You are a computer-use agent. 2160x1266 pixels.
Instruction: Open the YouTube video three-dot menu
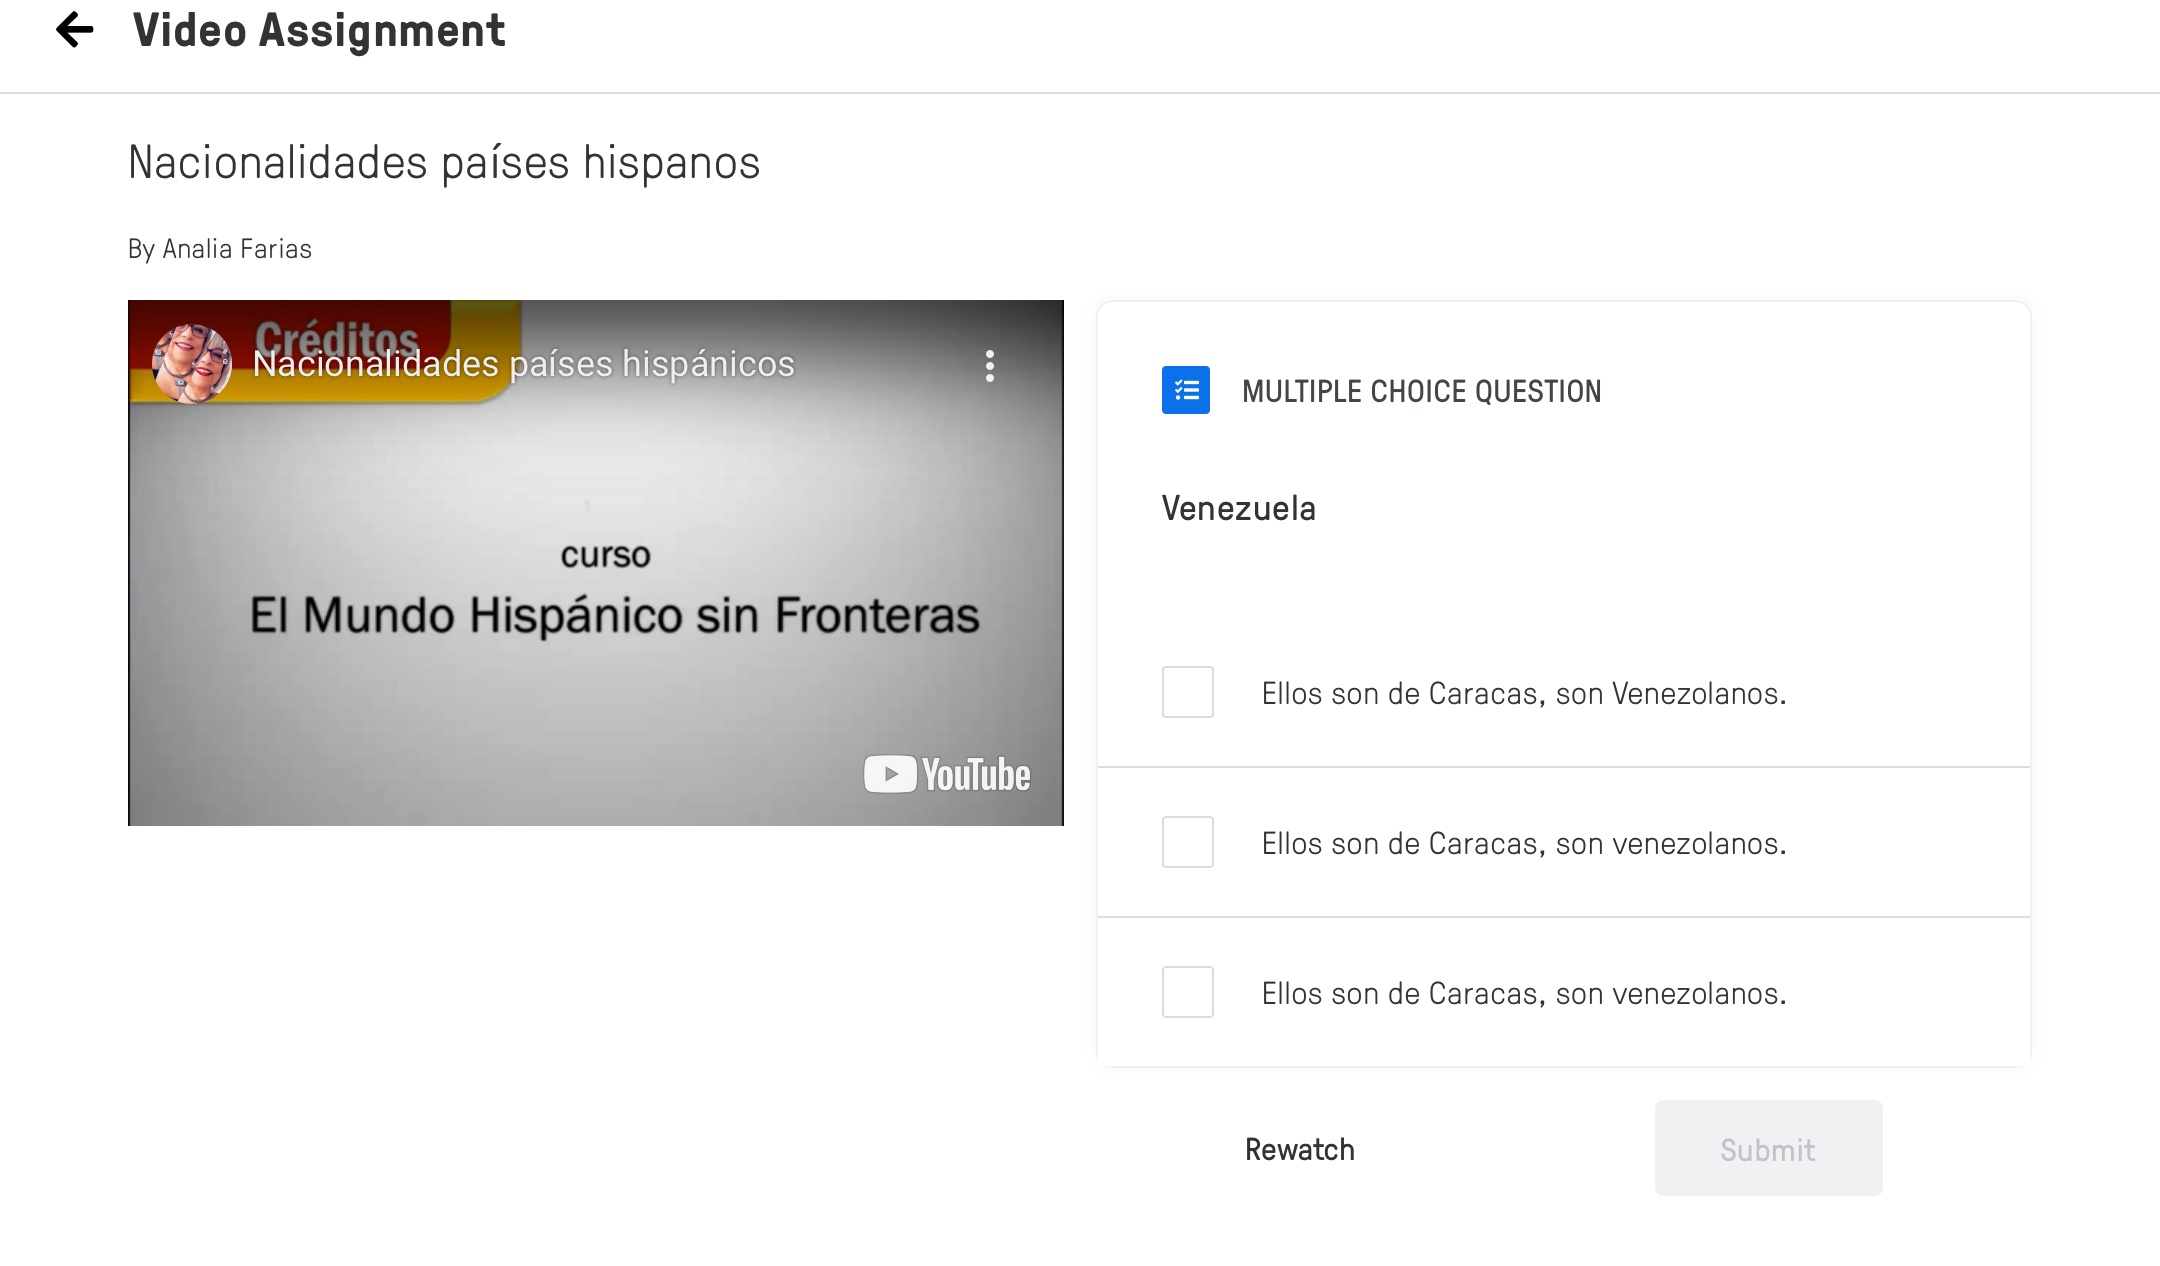tap(989, 366)
